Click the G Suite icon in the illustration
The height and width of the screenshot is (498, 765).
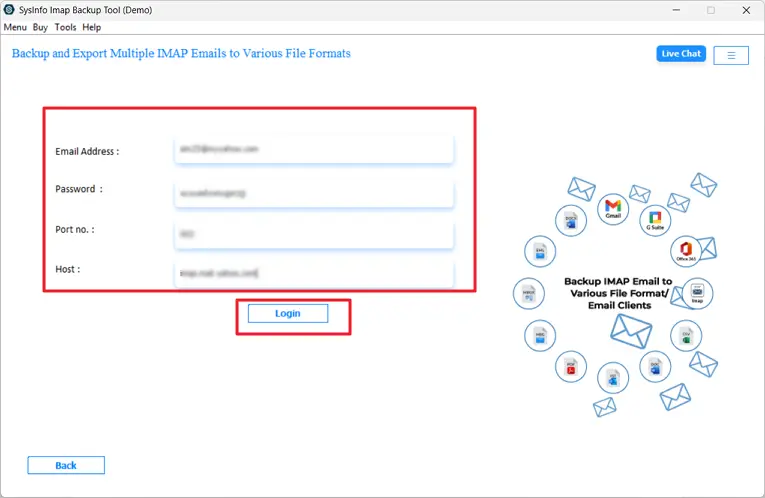tap(655, 220)
